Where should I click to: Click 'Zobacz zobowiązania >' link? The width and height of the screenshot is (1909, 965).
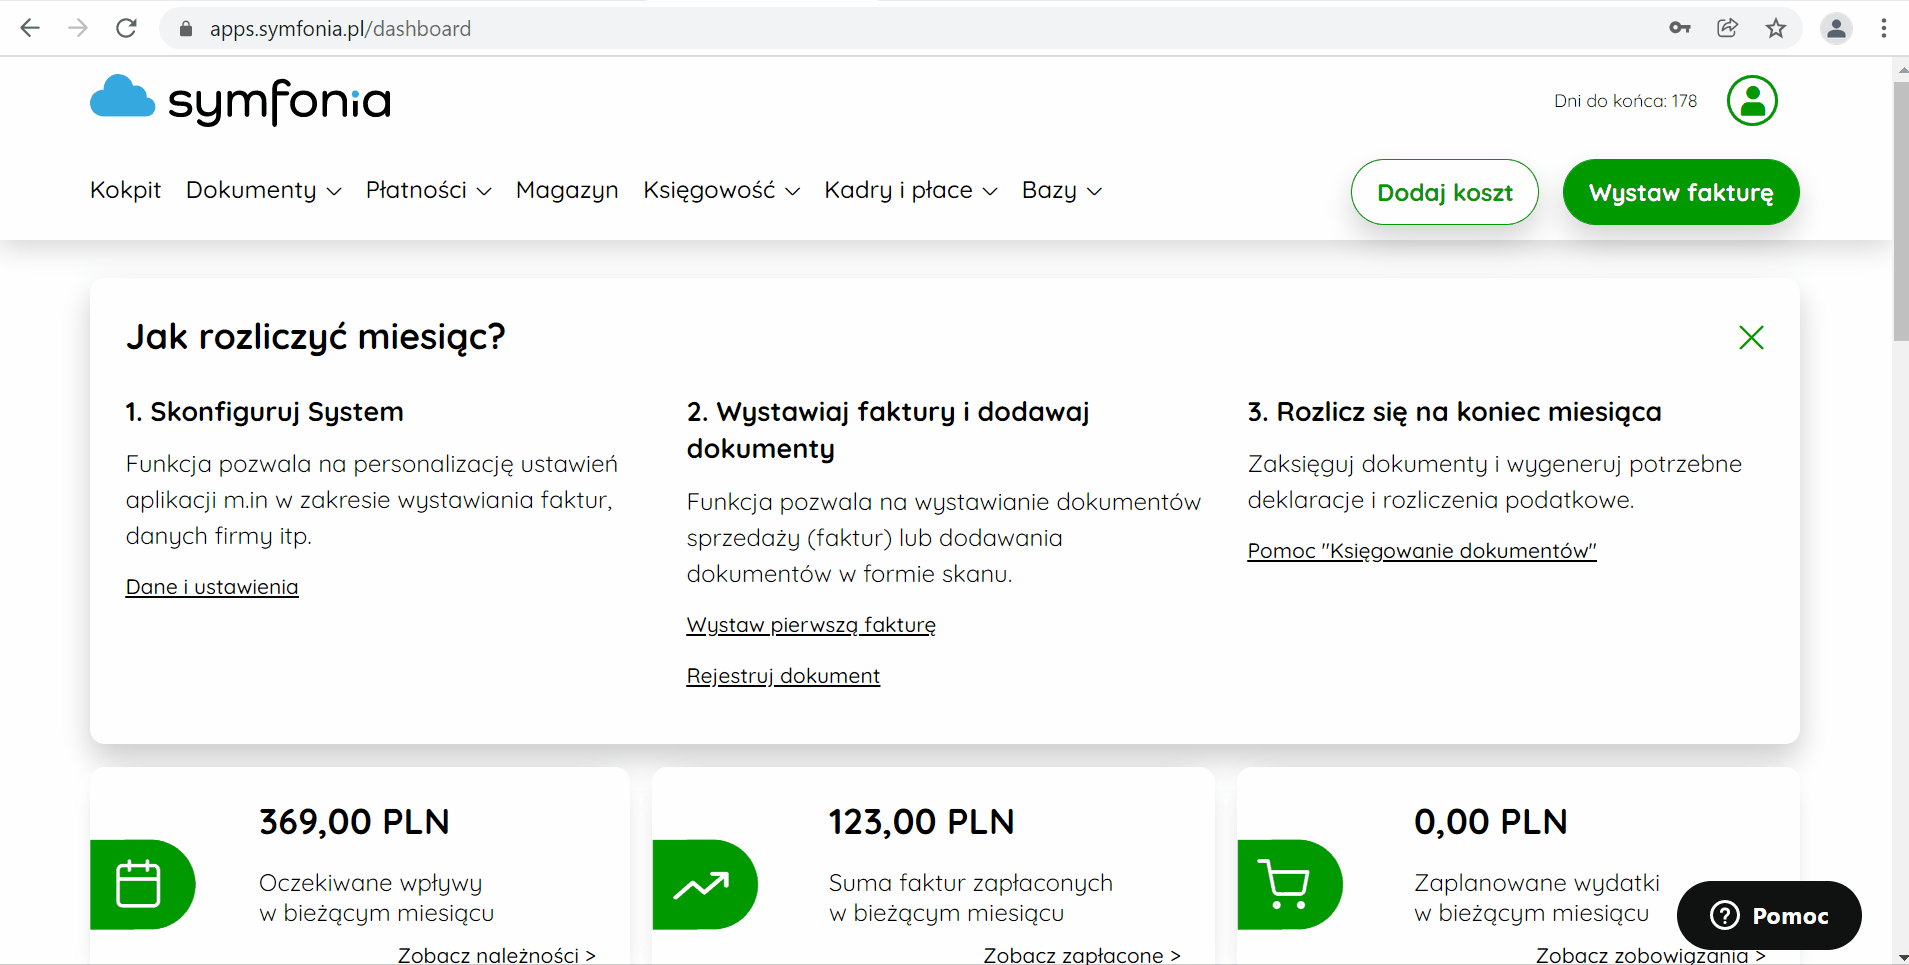[x=1651, y=954]
